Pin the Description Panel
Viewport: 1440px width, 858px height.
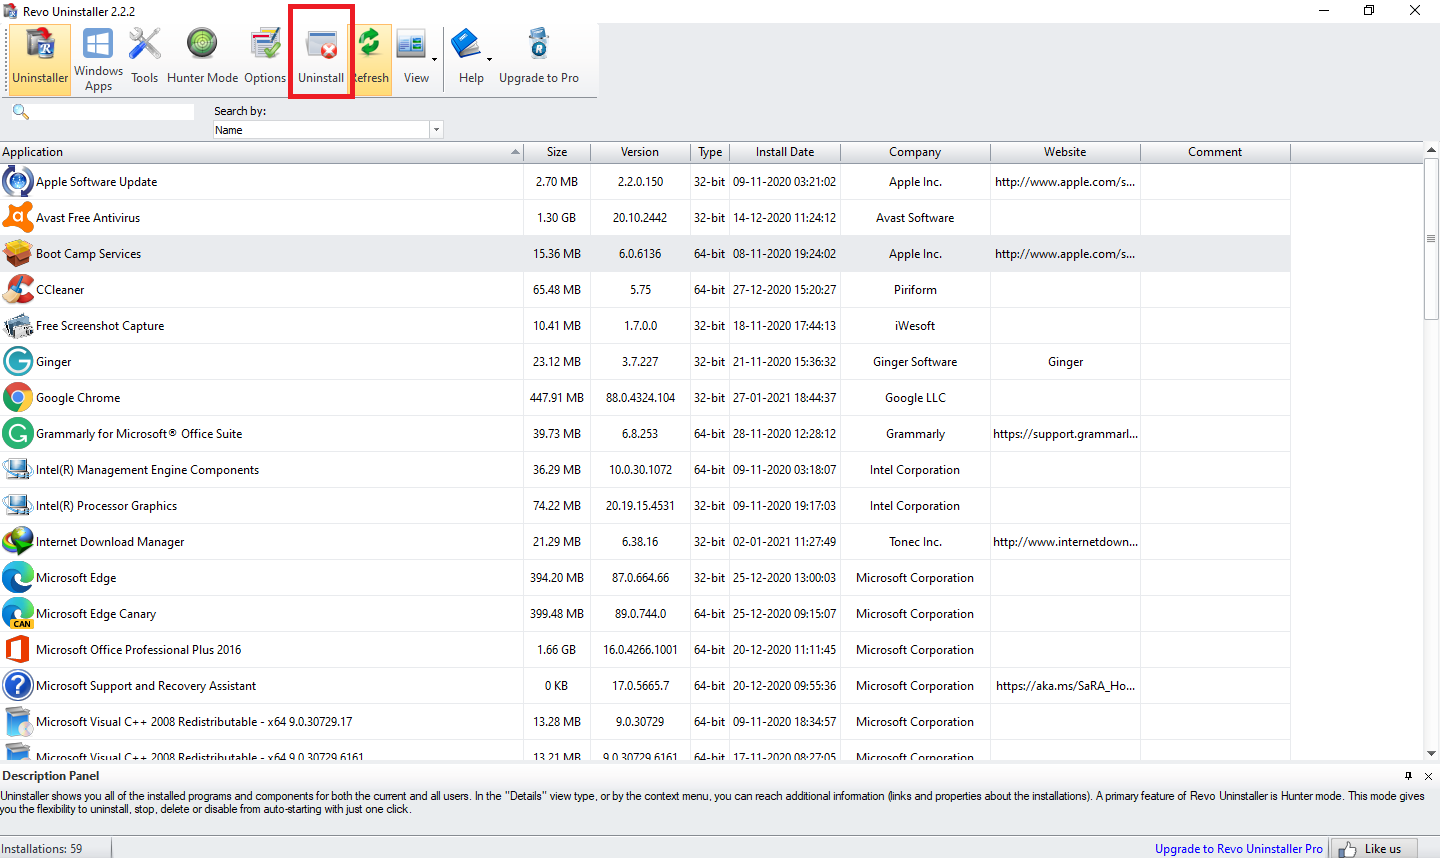click(x=1408, y=776)
